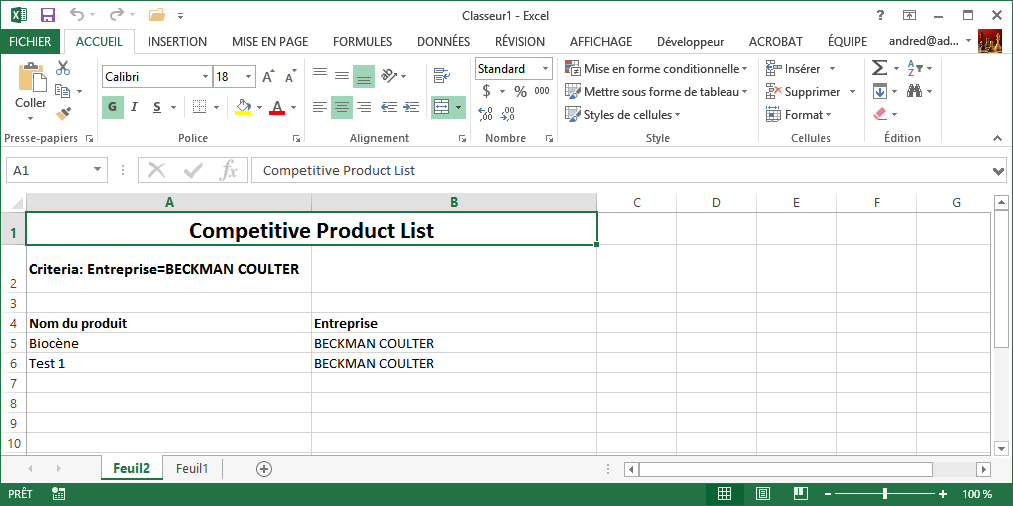Add a new sheet with plus button
The image size is (1013, 506).
264,469
